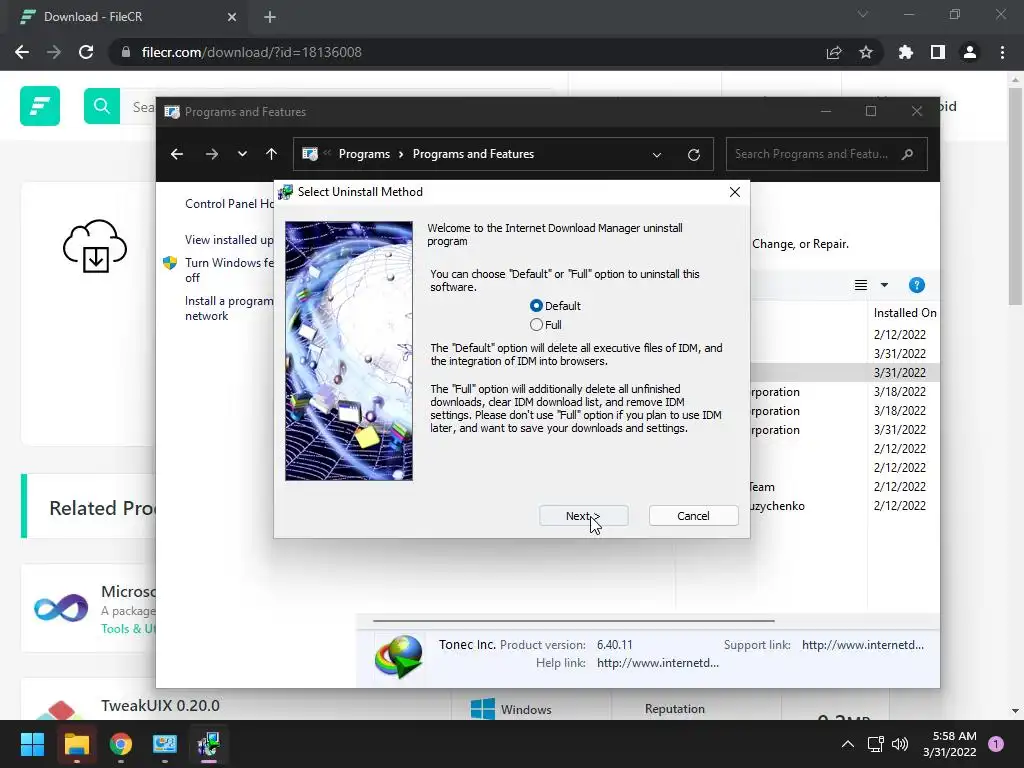Open the Microsoft Visual C++ related product icon
The height and width of the screenshot is (768, 1024).
61,609
